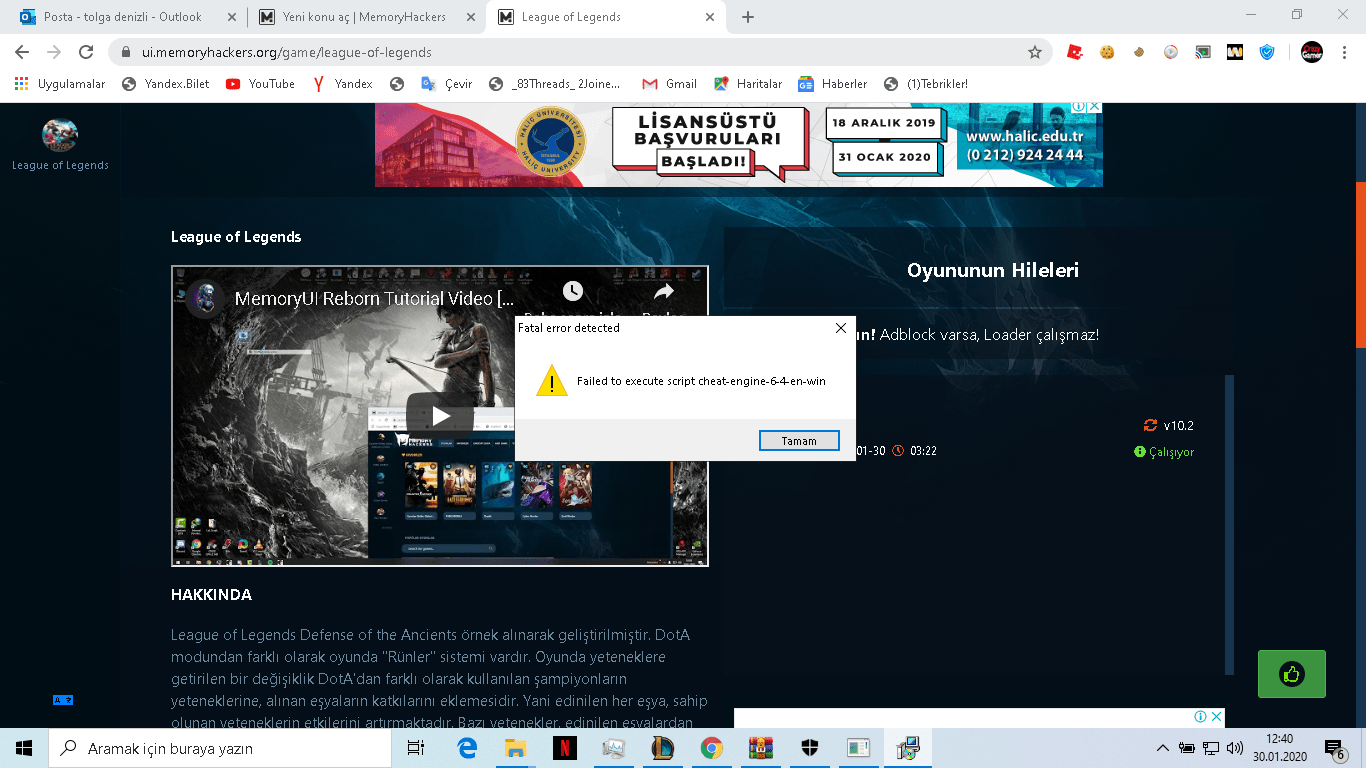Viewport: 1366px width, 768px height.
Task: Open Task View on the taskbar
Action: tap(416, 748)
